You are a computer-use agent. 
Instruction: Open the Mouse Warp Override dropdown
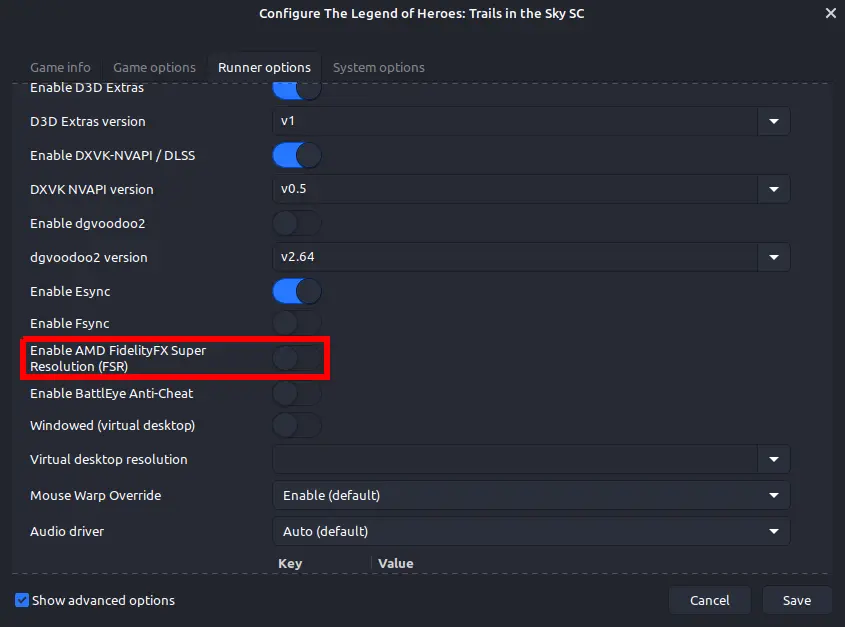(531, 495)
